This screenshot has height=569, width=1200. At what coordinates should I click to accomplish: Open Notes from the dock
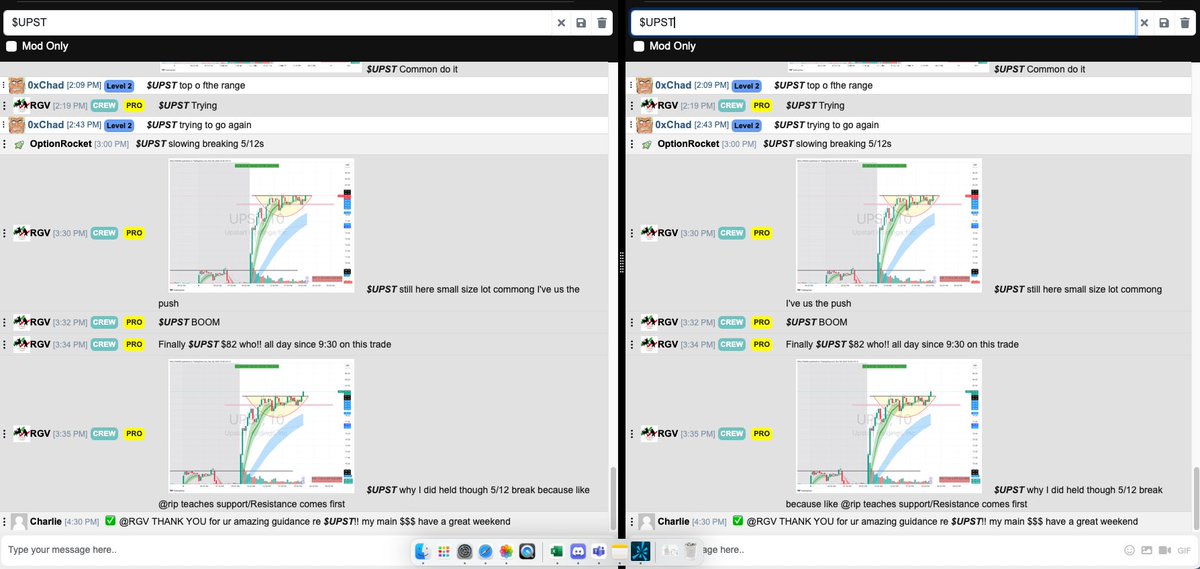pos(620,551)
